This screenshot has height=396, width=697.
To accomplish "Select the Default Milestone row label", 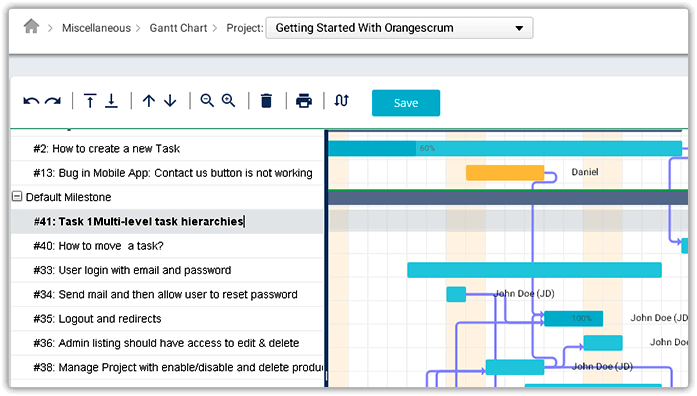I will click(x=68, y=197).
